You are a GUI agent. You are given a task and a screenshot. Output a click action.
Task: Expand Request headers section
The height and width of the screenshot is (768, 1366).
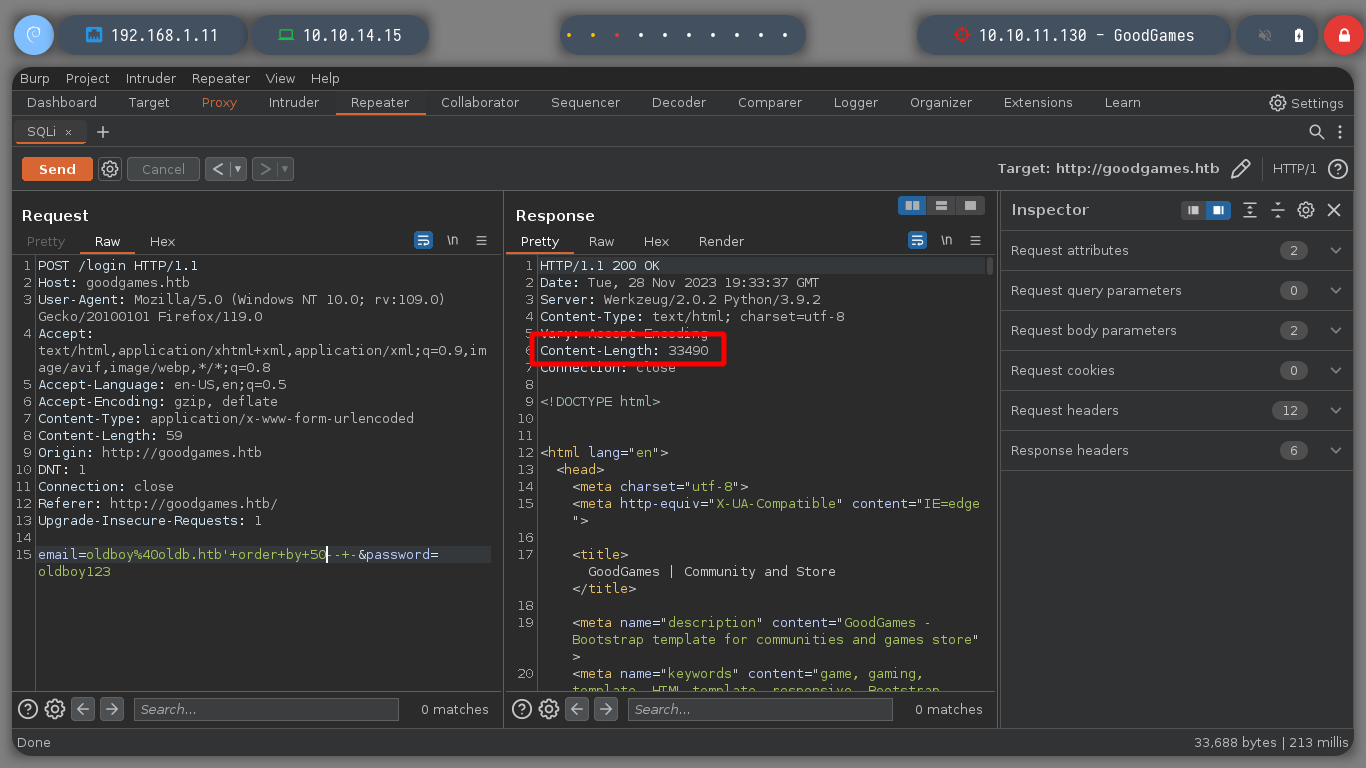pyautogui.click(x=1336, y=410)
